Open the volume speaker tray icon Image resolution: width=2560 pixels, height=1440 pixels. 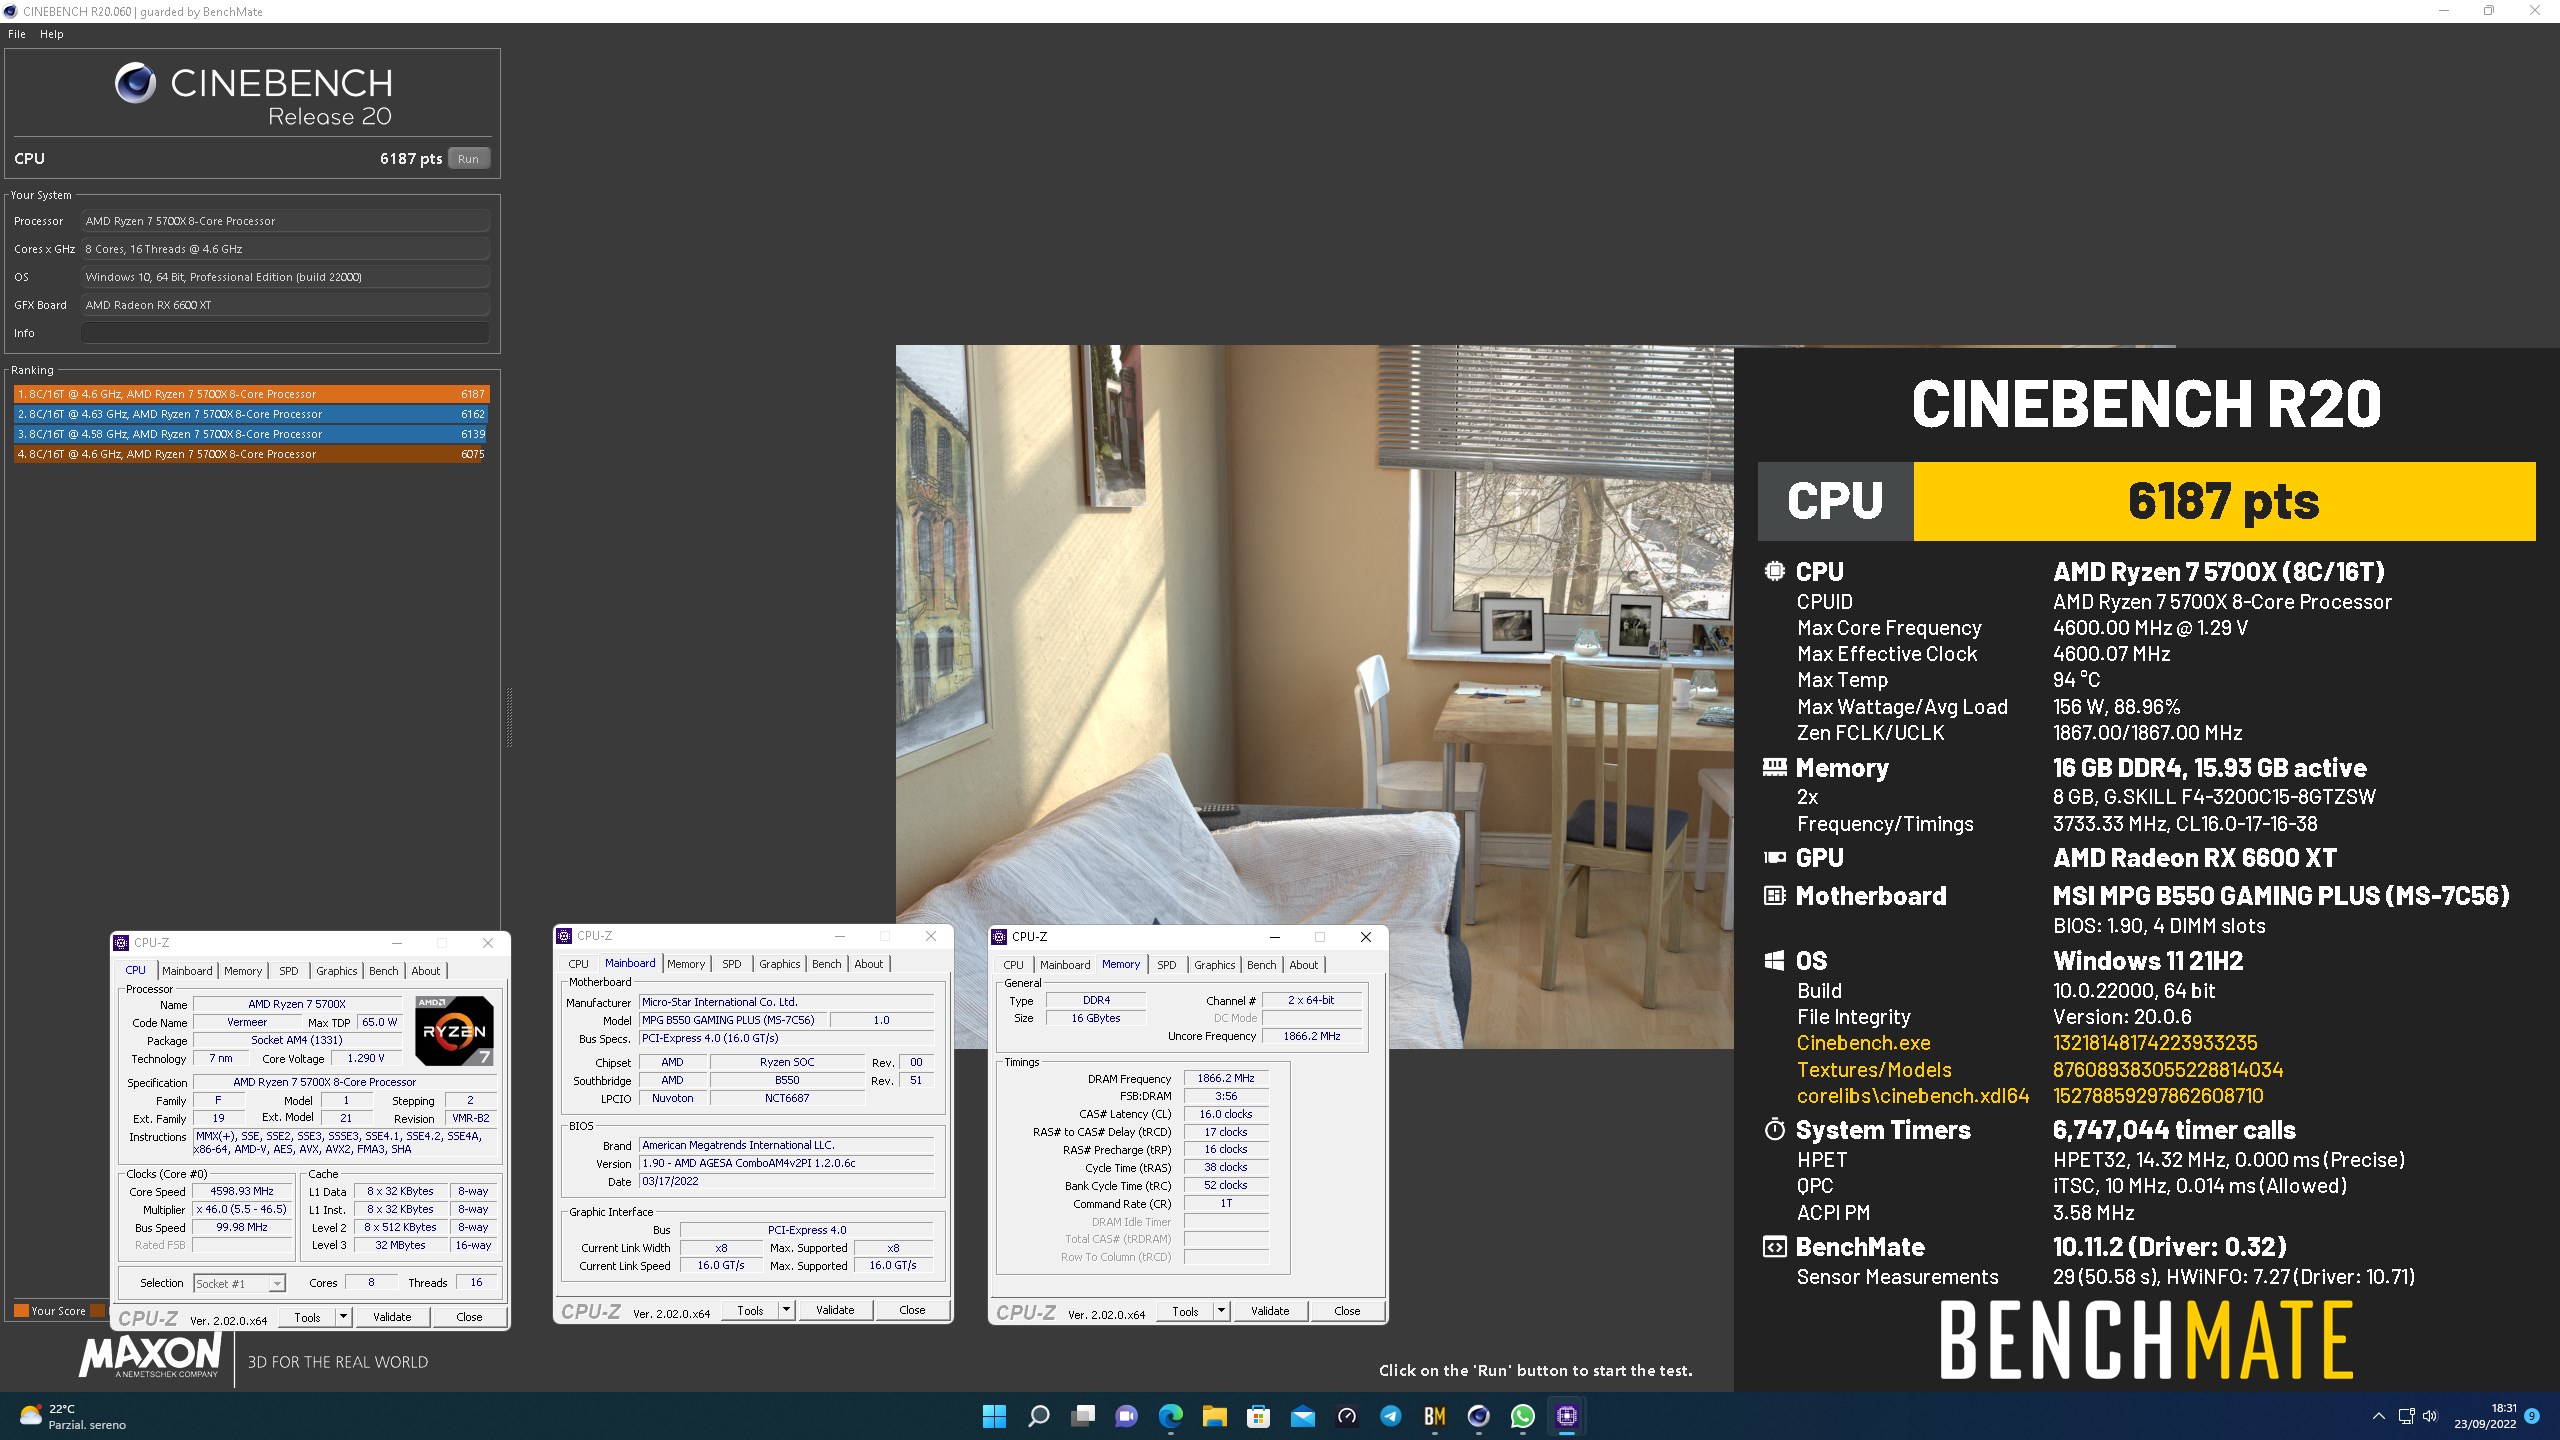(2431, 1416)
